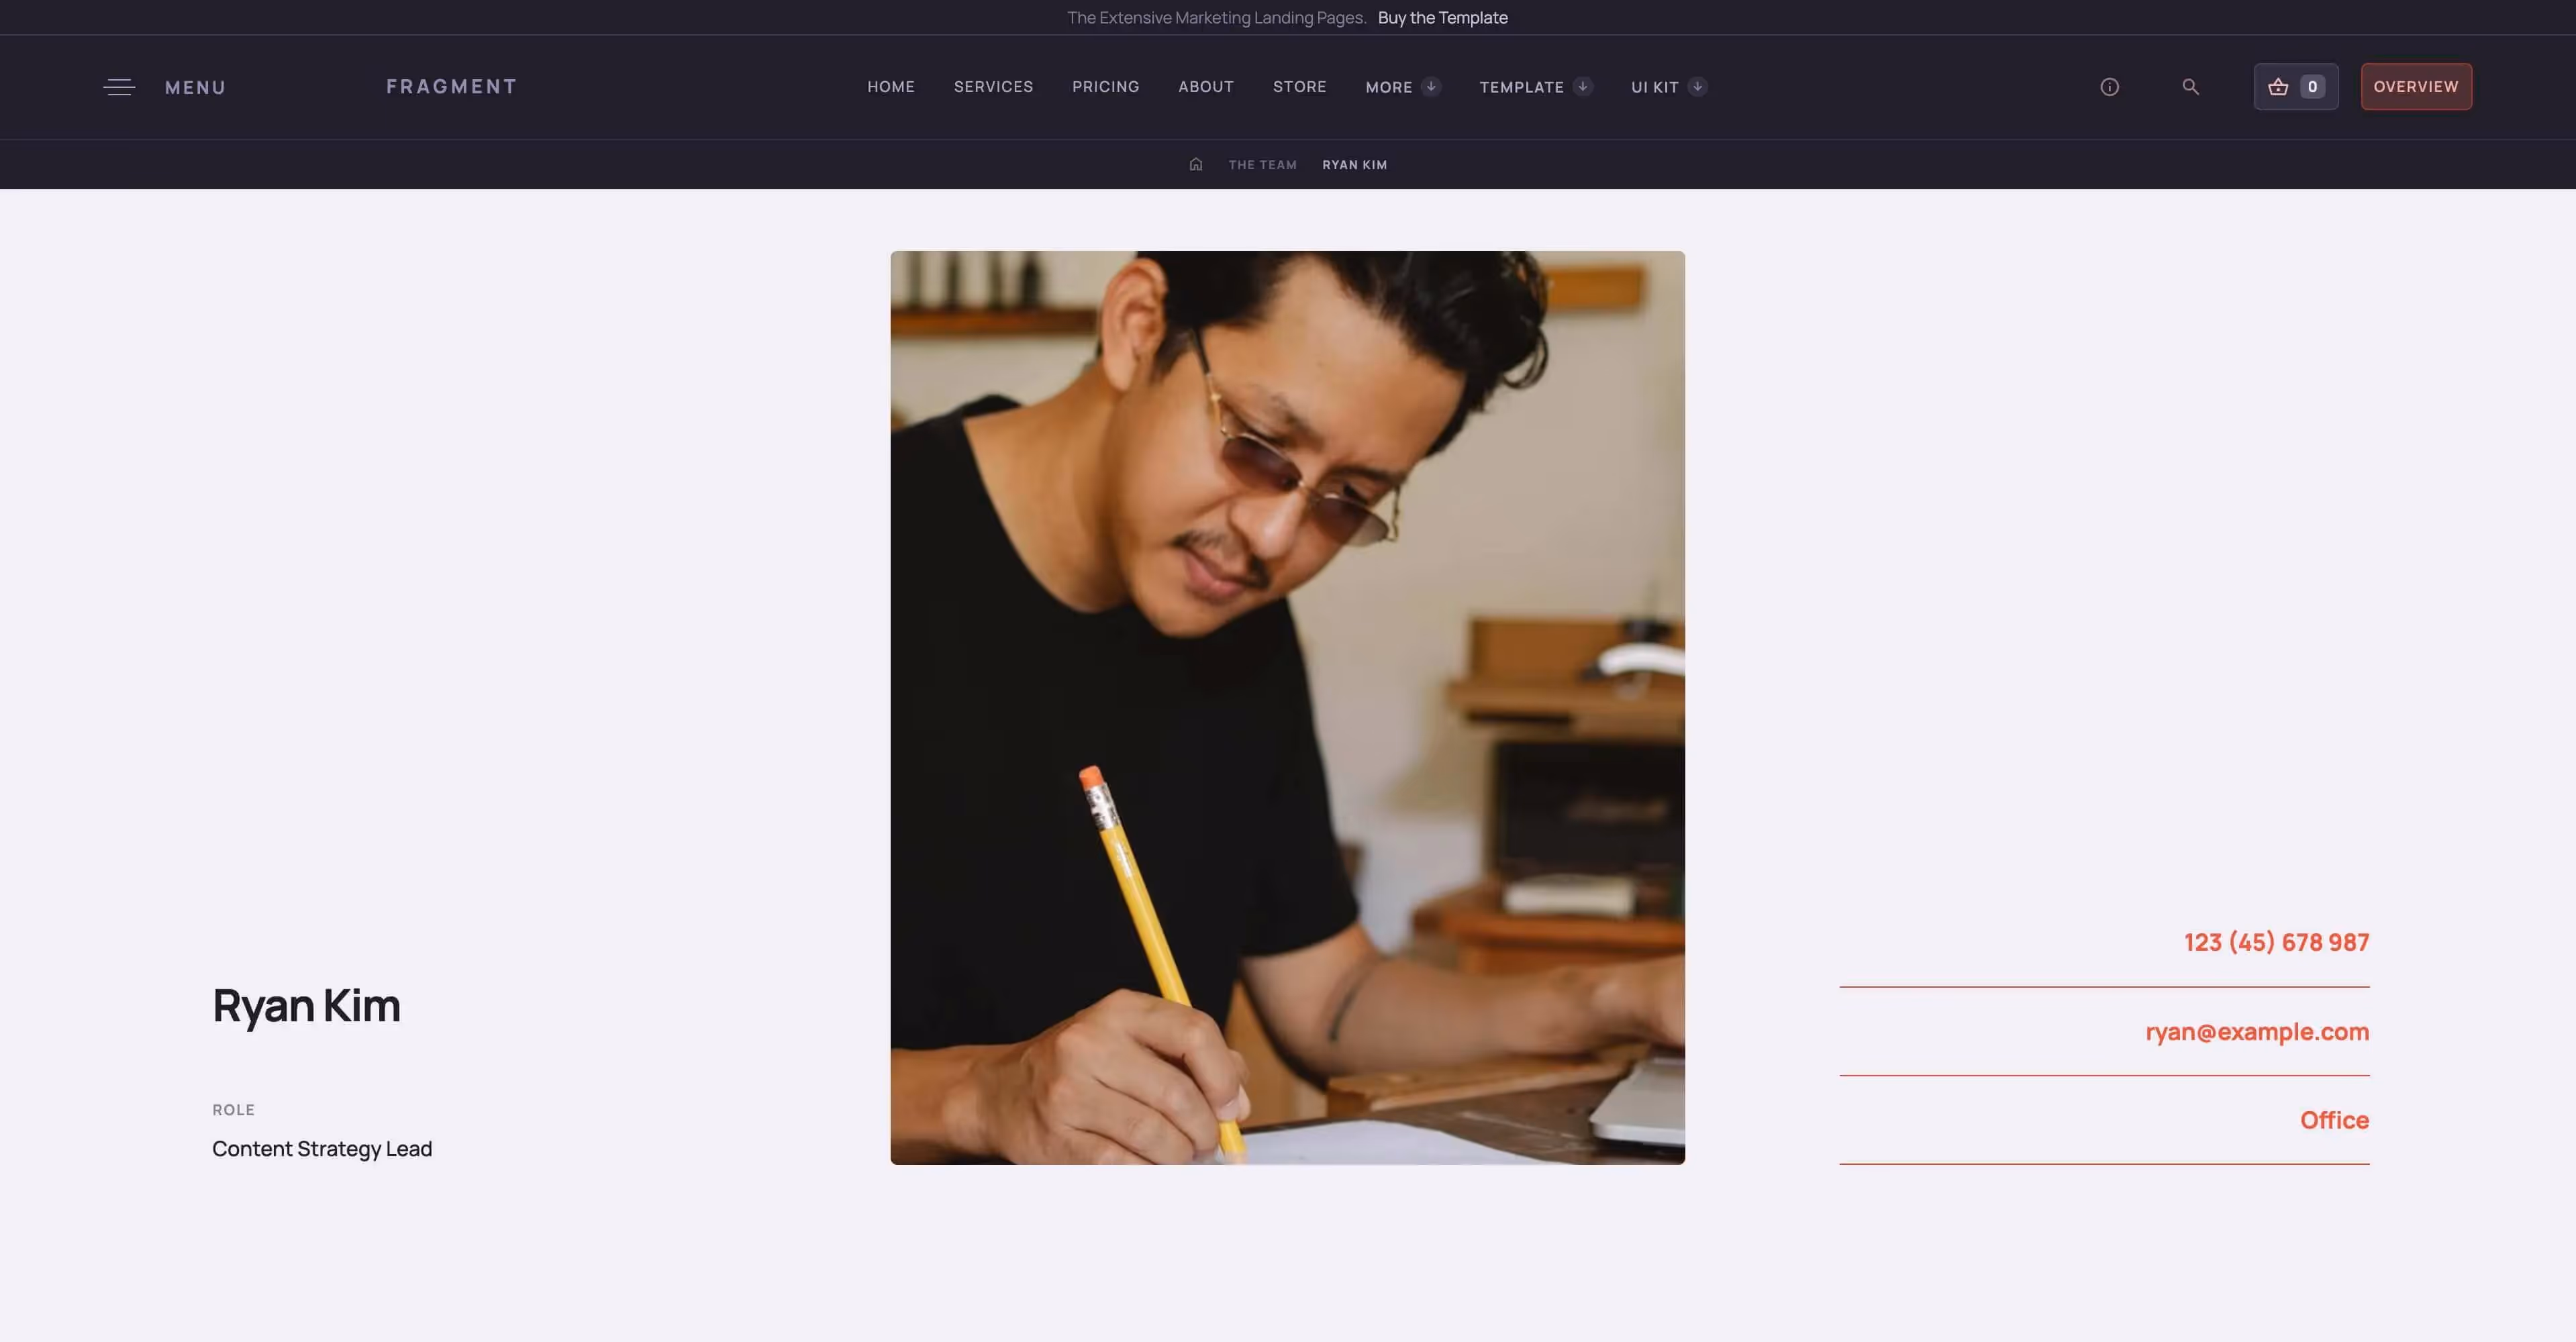The width and height of the screenshot is (2576, 1342).
Task: Select PRICING in the navigation
Action: click(1105, 87)
